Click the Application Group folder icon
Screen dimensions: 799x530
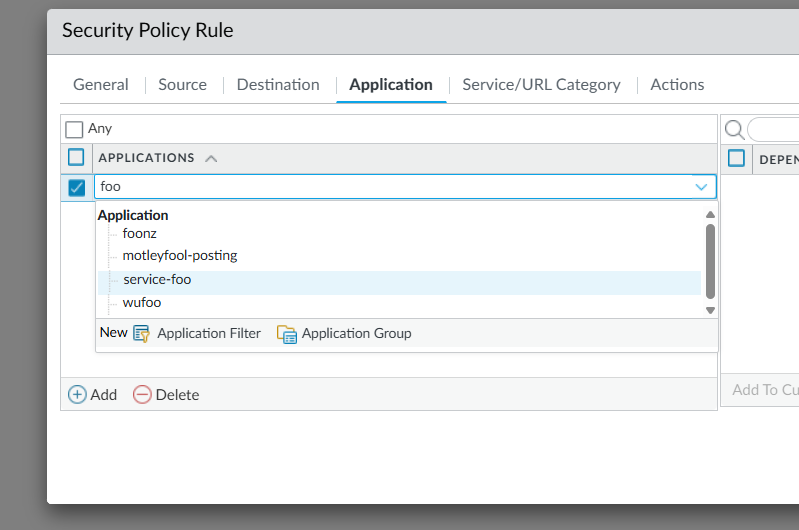click(287, 333)
